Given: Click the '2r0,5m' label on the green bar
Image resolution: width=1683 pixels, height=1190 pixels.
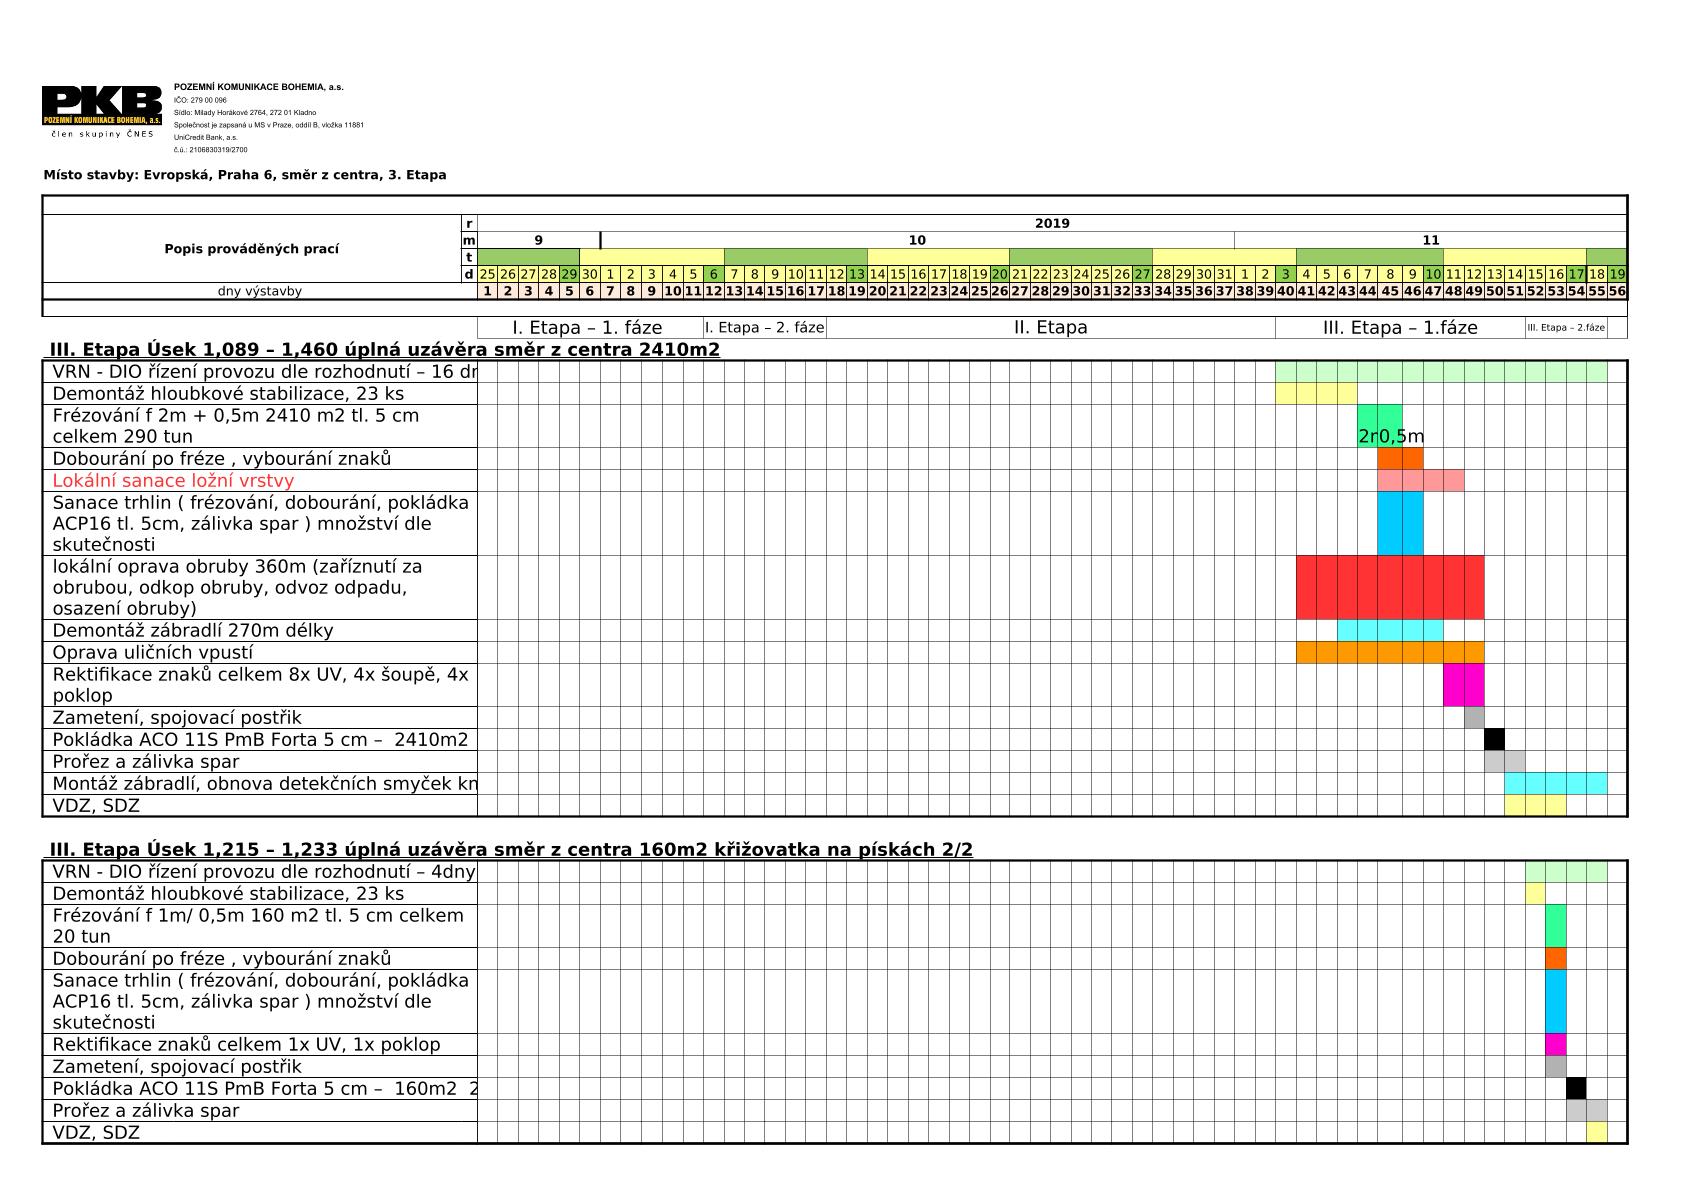Looking at the screenshot, I should click(x=1390, y=437).
